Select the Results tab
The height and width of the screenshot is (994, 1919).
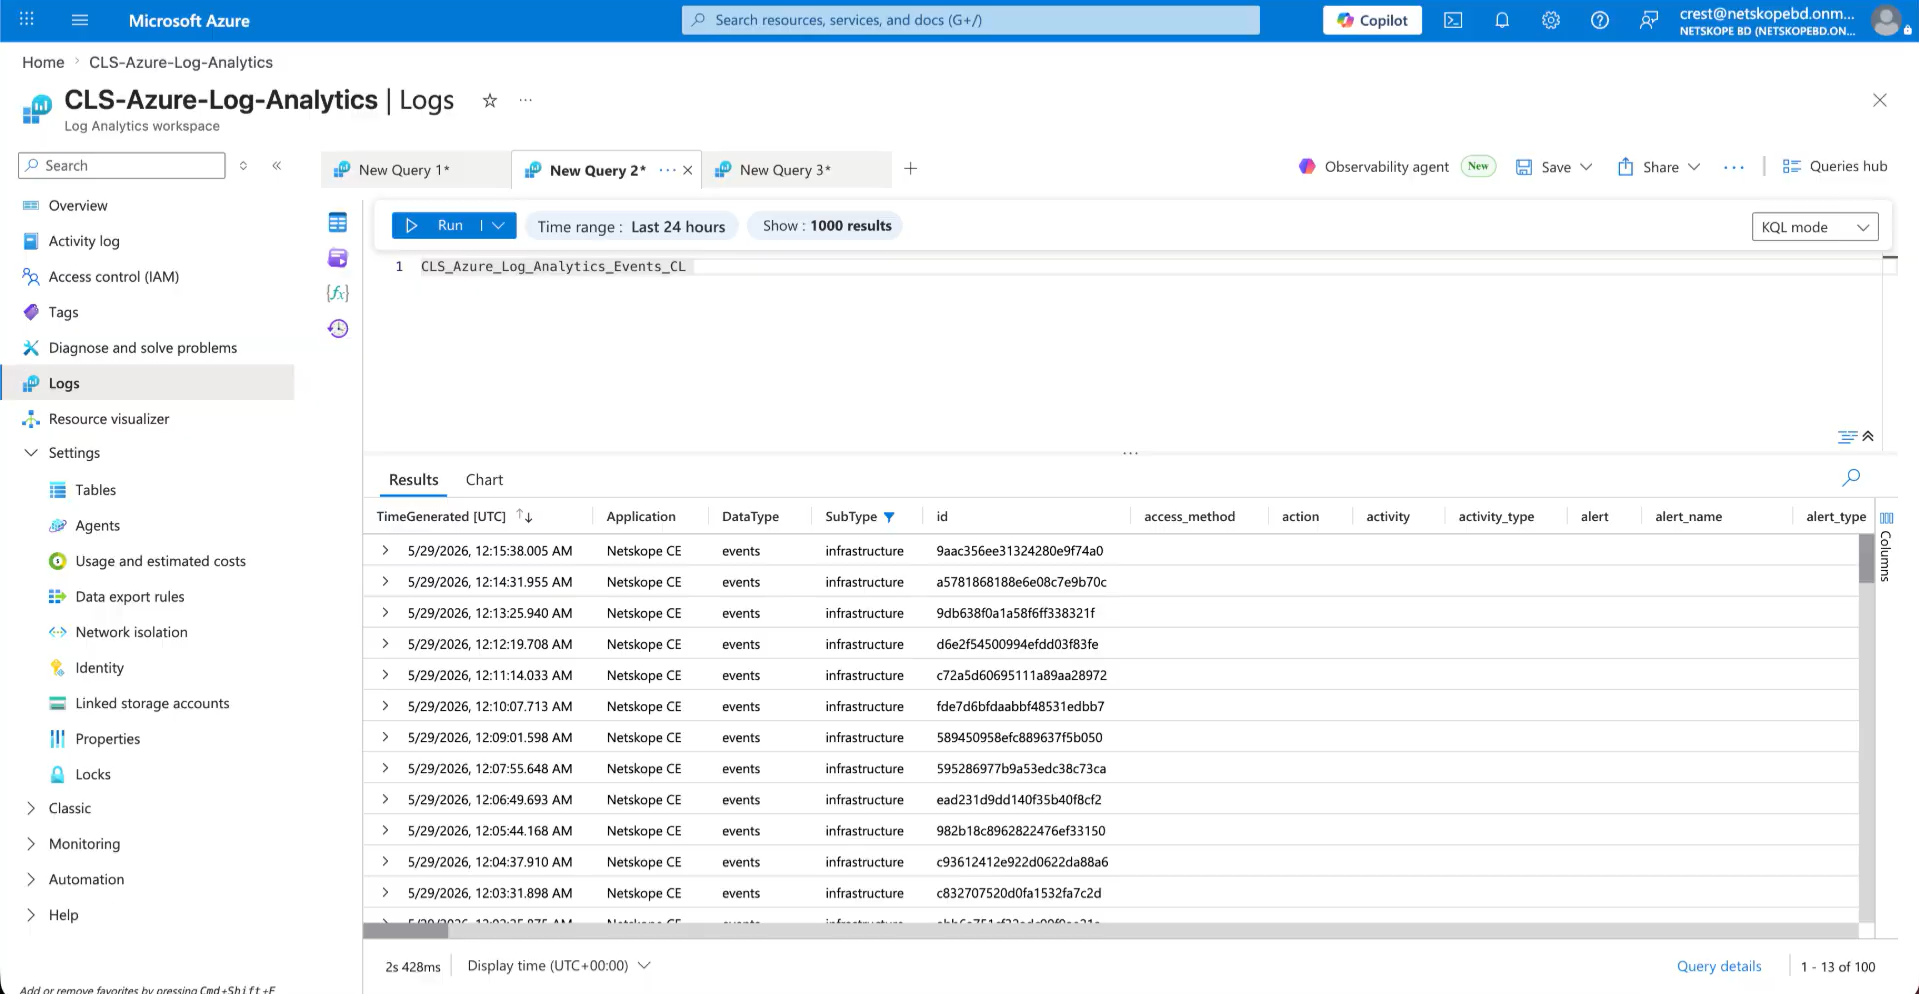[x=414, y=480]
